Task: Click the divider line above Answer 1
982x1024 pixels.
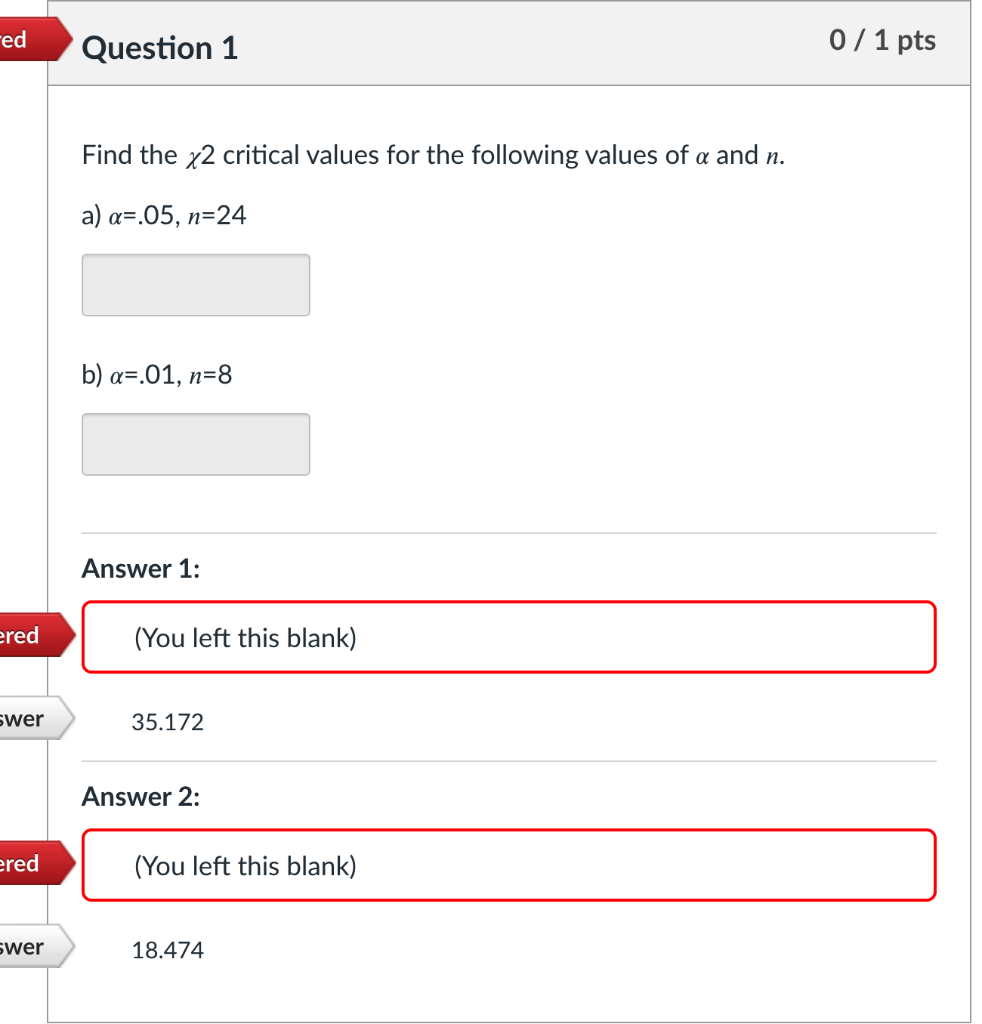Action: 509,532
